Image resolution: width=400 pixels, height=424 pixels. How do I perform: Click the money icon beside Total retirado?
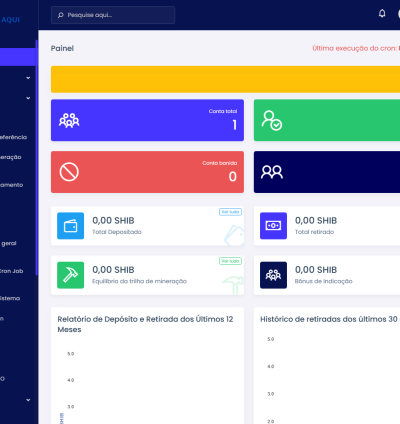click(x=273, y=226)
